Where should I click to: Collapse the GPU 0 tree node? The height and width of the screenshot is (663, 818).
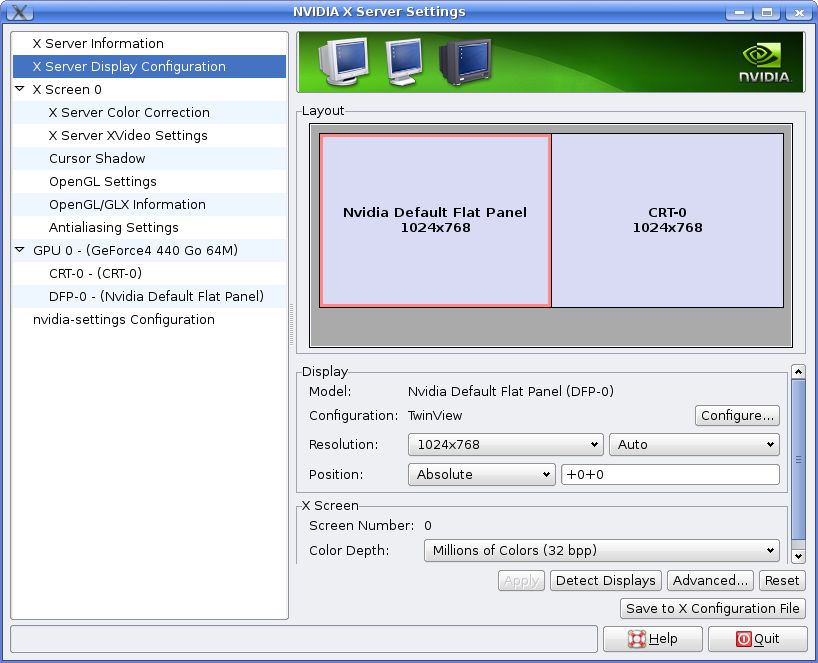tap(20, 250)
